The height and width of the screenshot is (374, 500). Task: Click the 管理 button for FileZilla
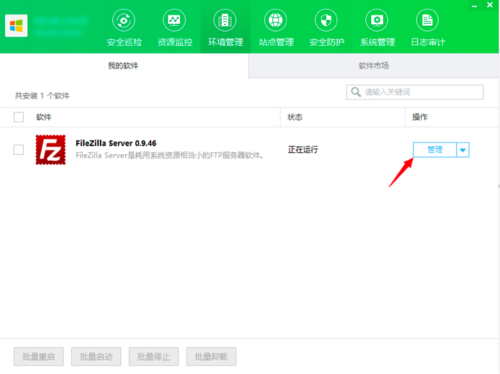(435, 150)
